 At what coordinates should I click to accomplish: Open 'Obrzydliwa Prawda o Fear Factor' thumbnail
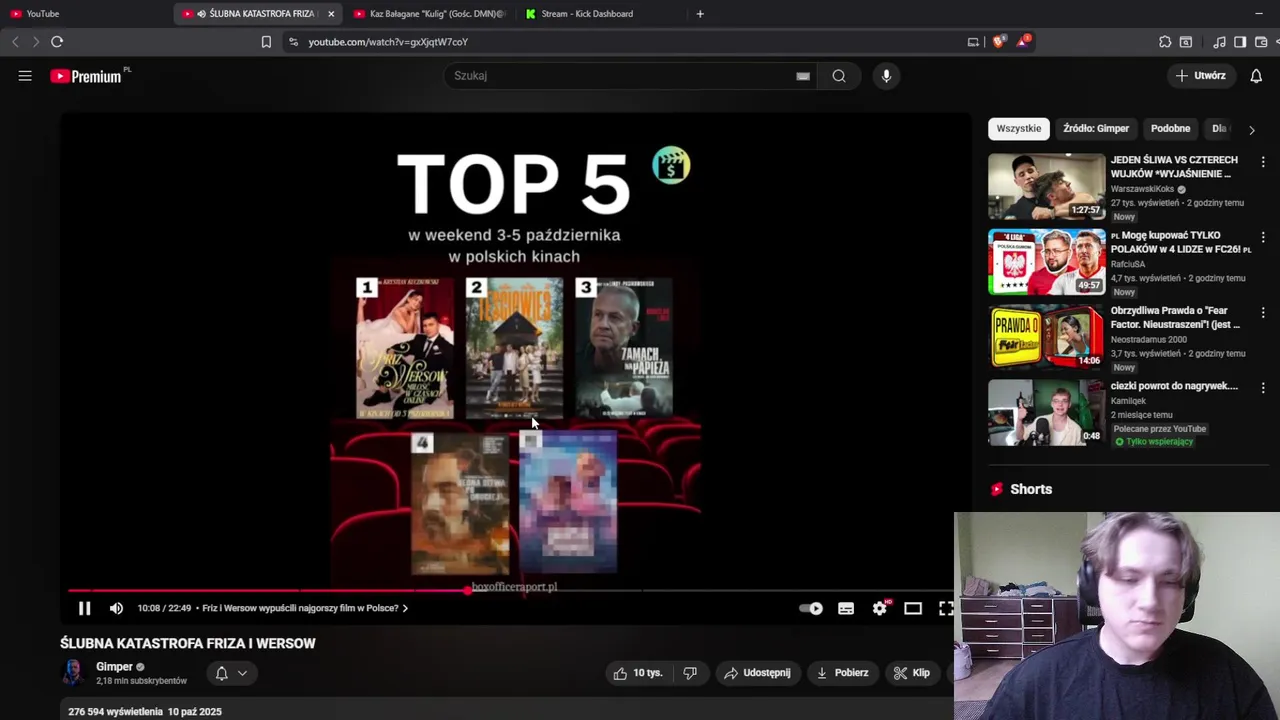(x=1046, y=337)
